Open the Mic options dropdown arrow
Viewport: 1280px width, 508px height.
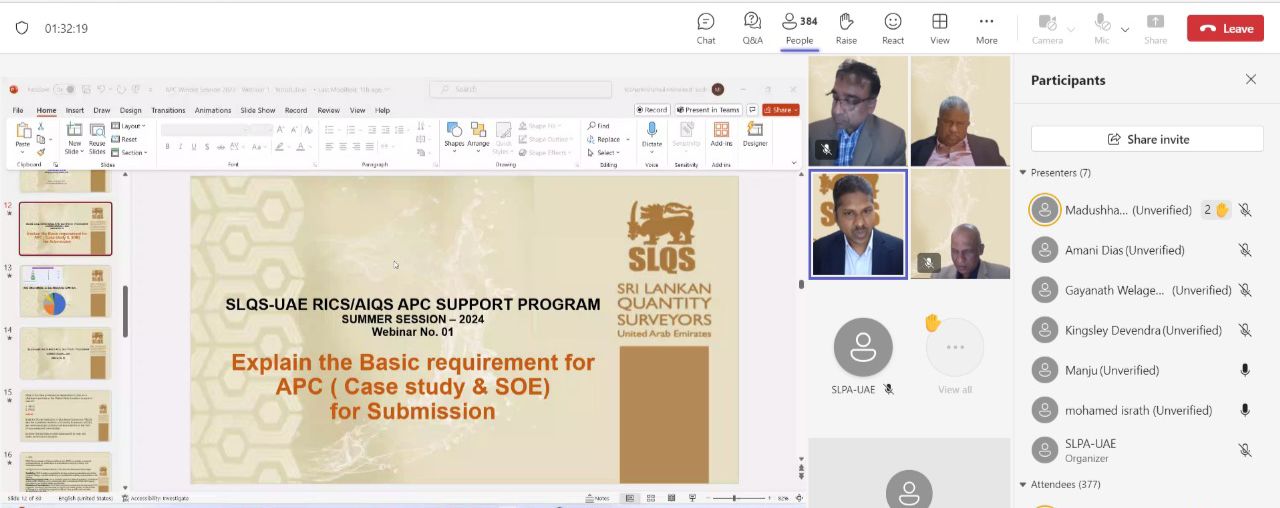[1125, 29]
